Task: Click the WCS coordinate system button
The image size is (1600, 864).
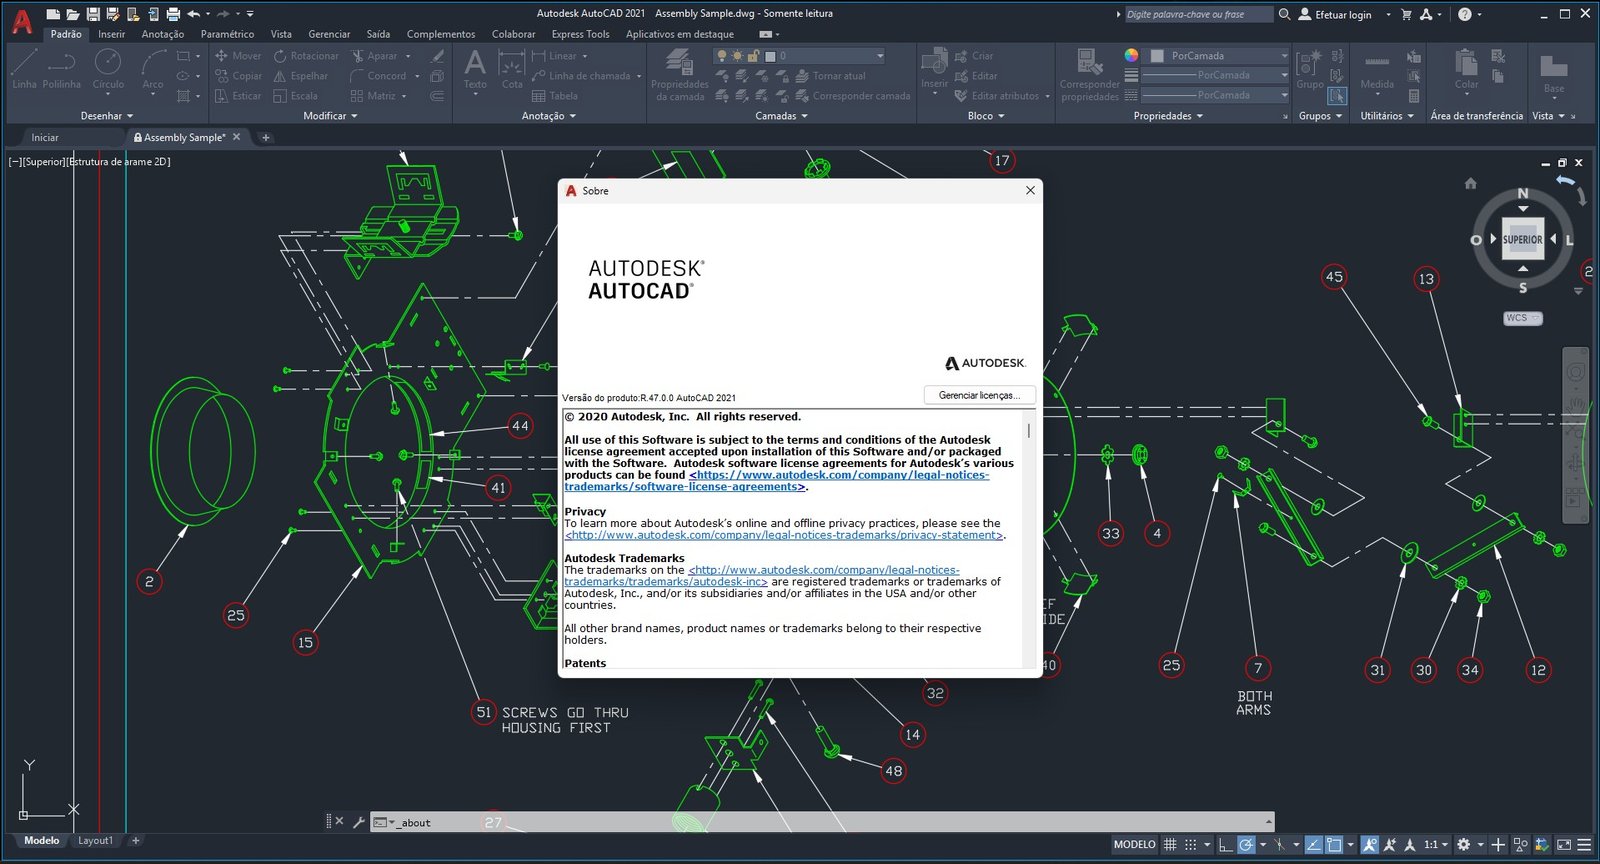Action: pos(1522,318)
